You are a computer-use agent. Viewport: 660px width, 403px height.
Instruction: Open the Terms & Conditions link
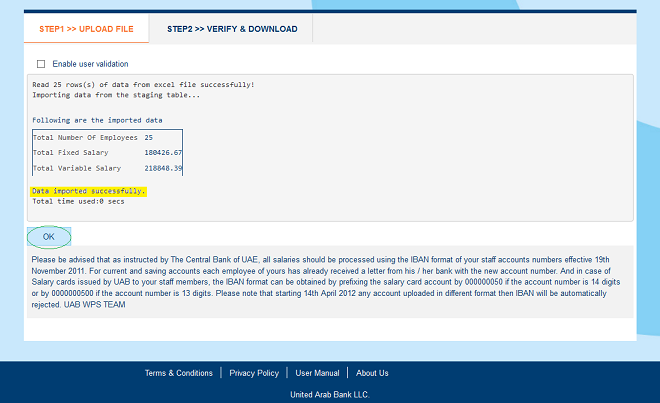179,373
